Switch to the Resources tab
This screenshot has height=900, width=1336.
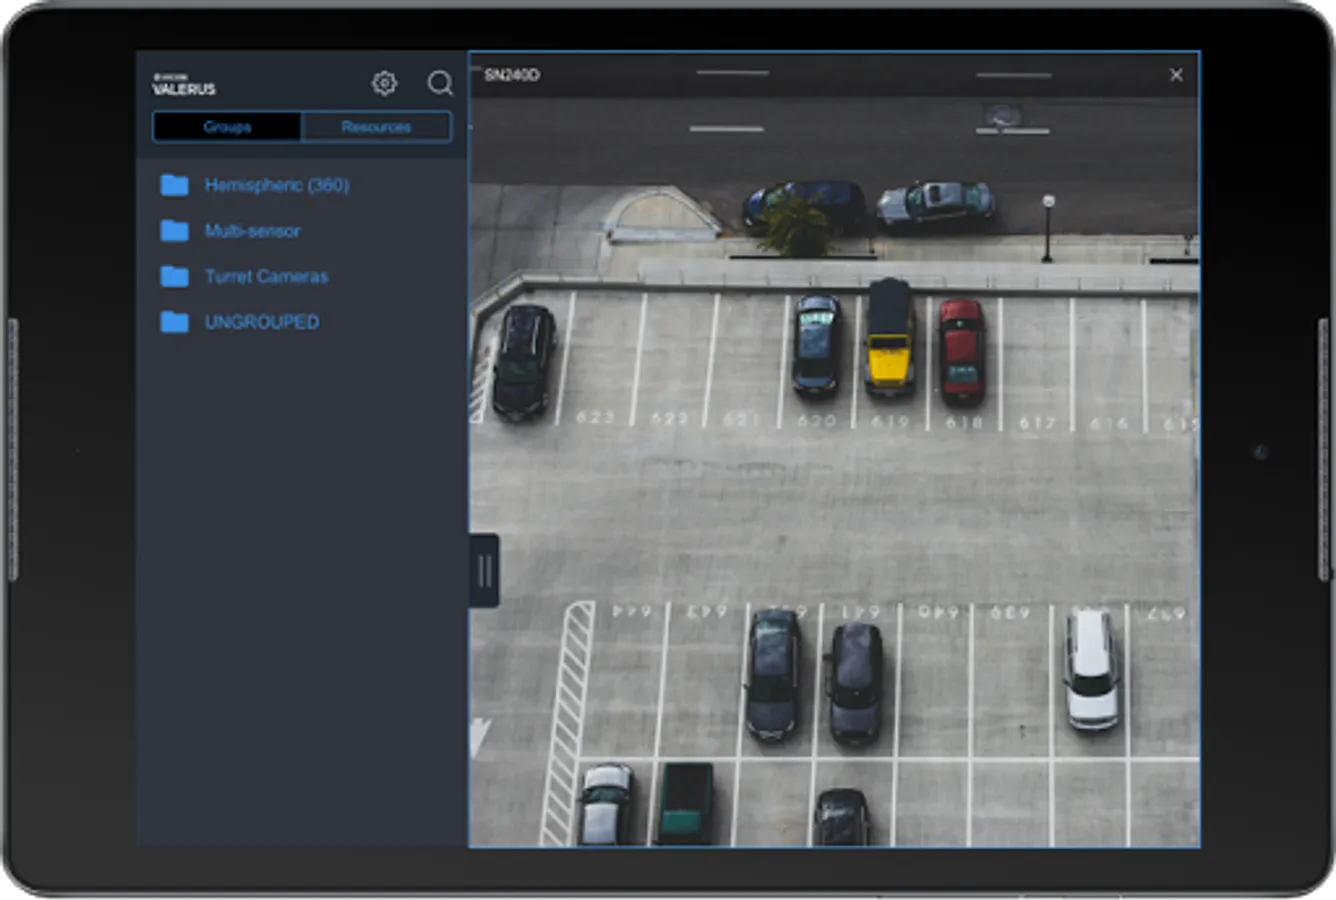pyautogui.click(x=376, y=127)
